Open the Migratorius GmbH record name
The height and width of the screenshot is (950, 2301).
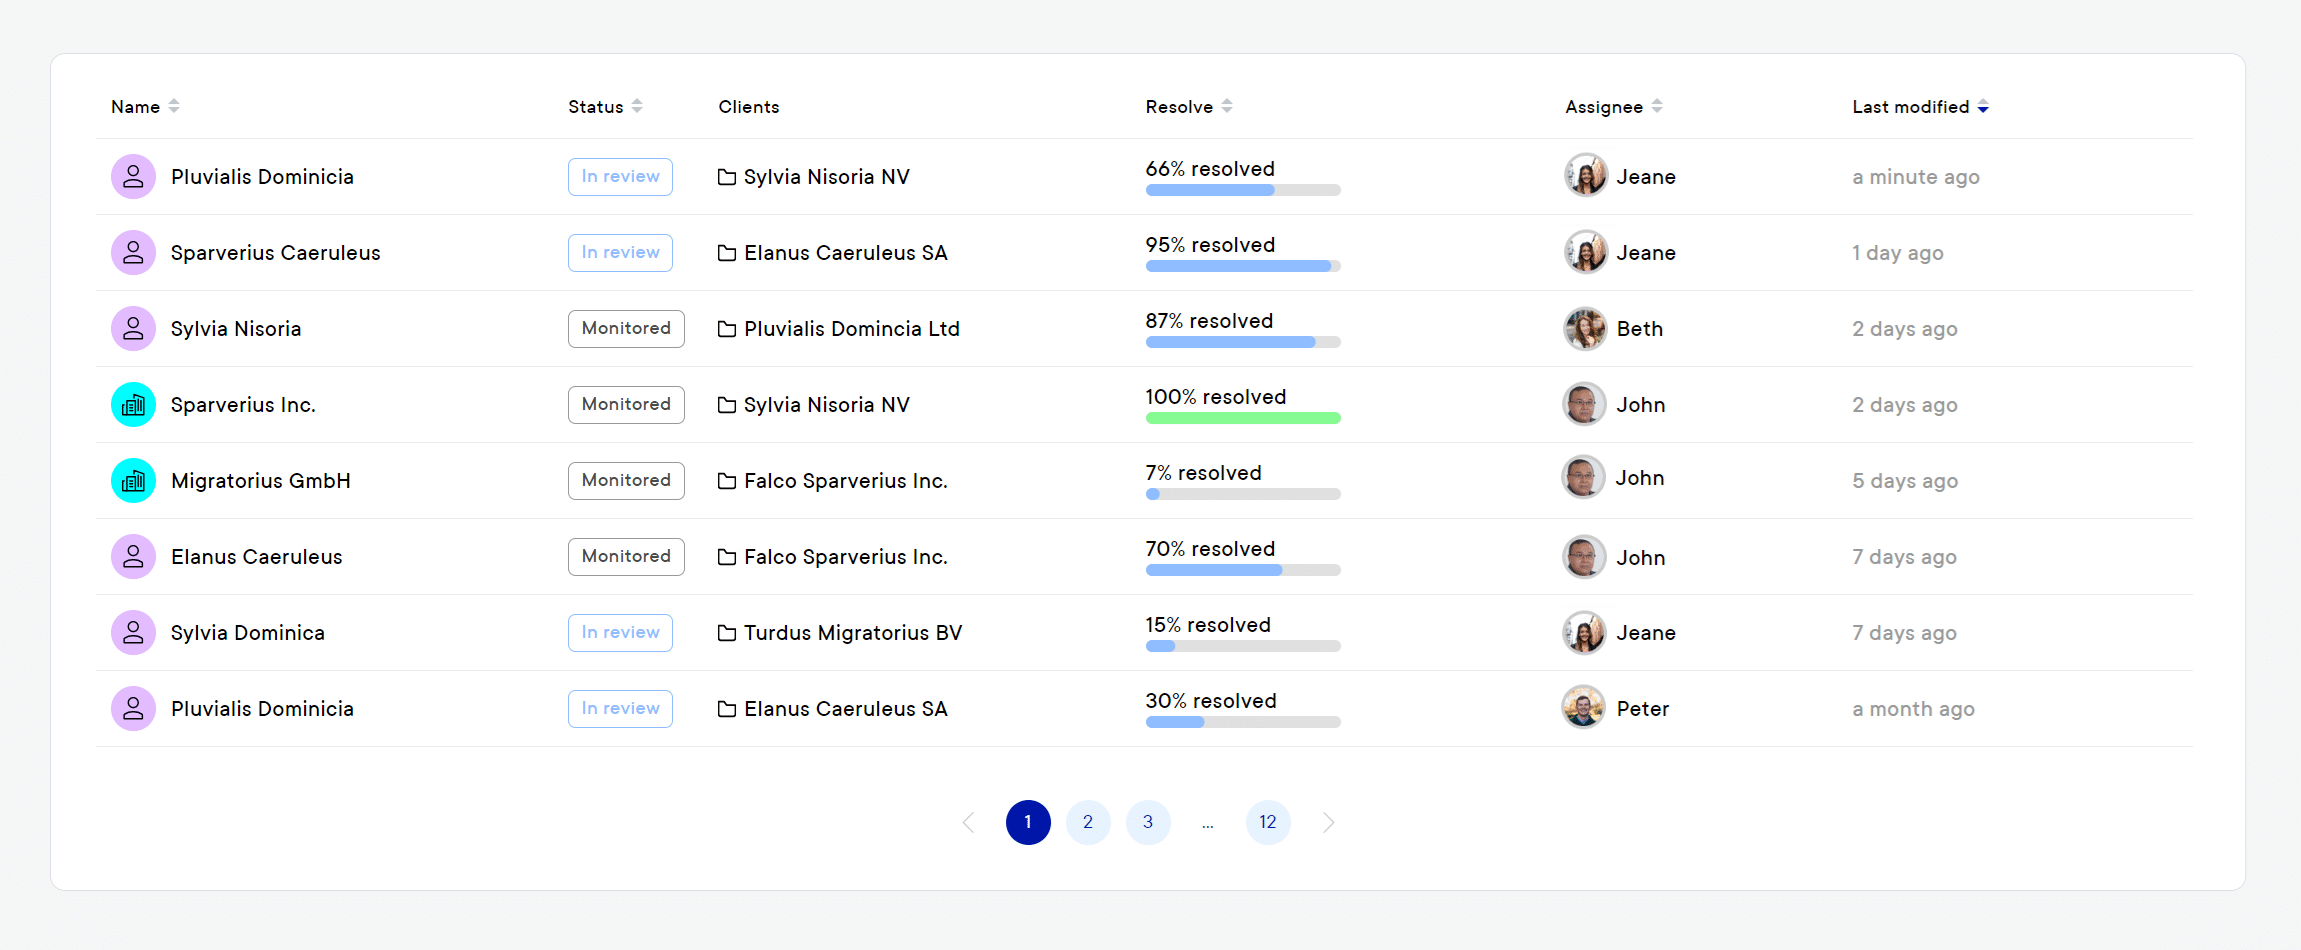[261, 481]
